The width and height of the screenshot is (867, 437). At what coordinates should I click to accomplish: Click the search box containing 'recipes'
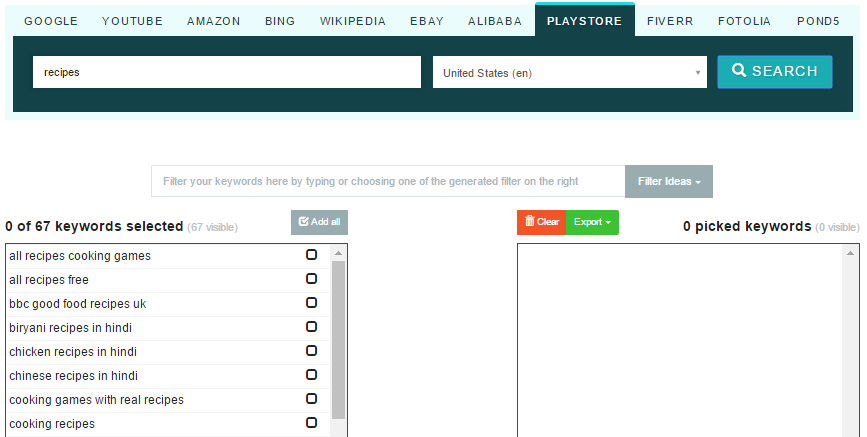[227, 72]
